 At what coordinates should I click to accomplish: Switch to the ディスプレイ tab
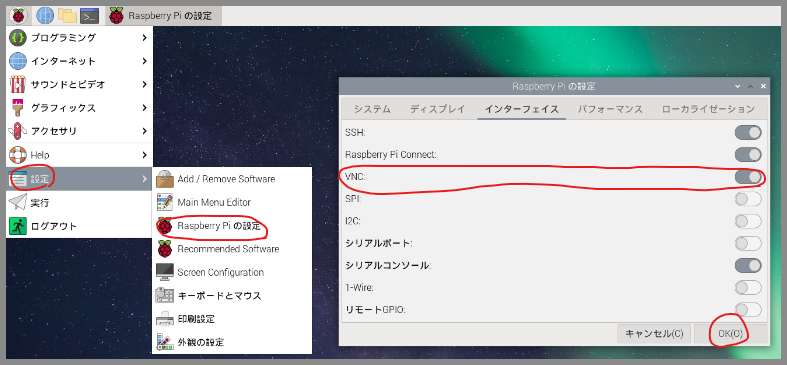(438, 109)
